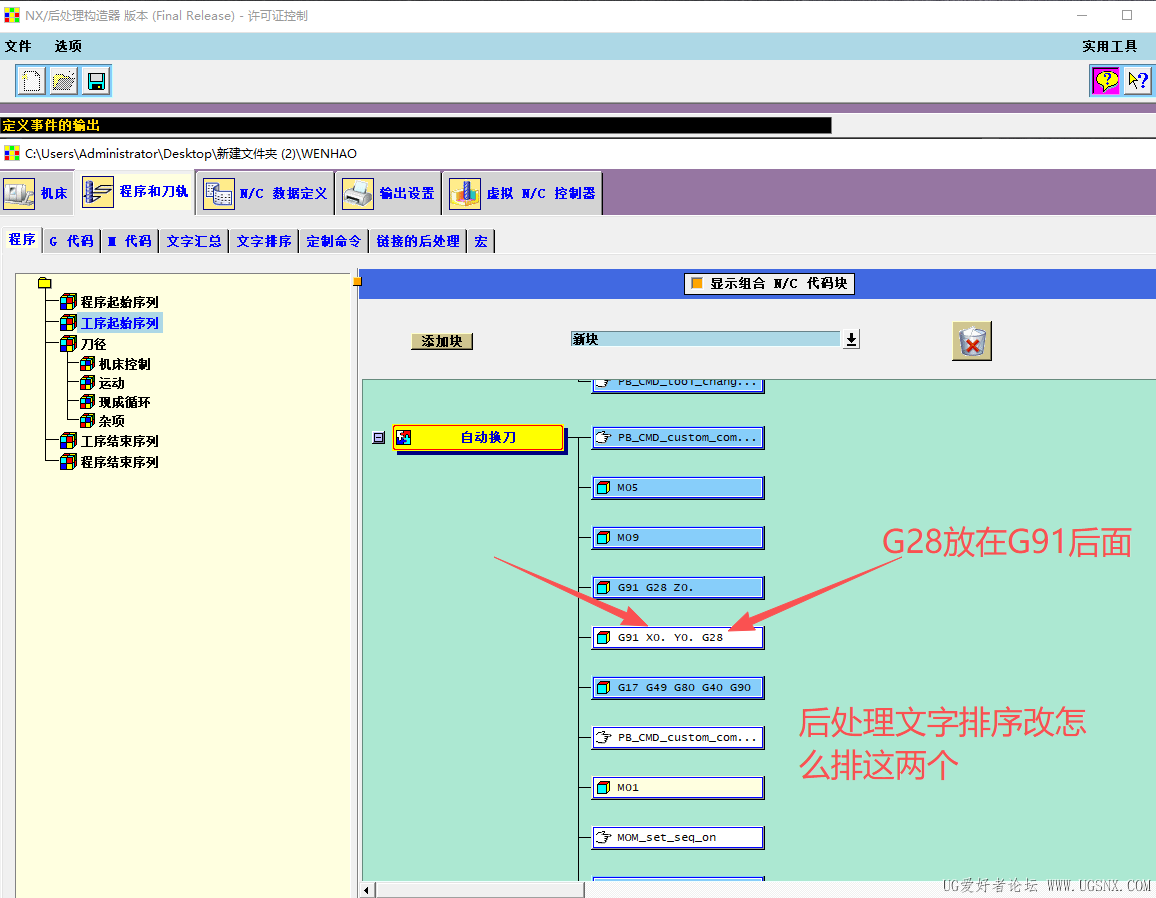This screenshot has height=898, width=1156.
Task: Switch to N/C 数据定义 tab
Action: [x=265, y=193]
